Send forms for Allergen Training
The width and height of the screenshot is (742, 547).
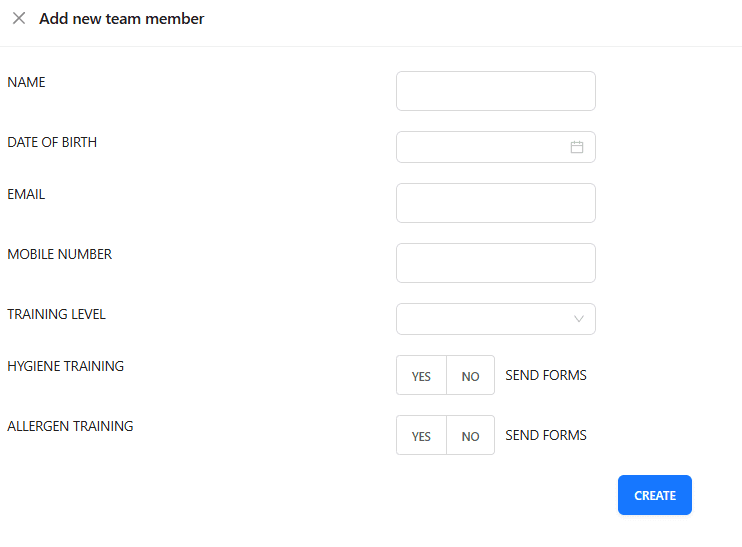[546, 435]
